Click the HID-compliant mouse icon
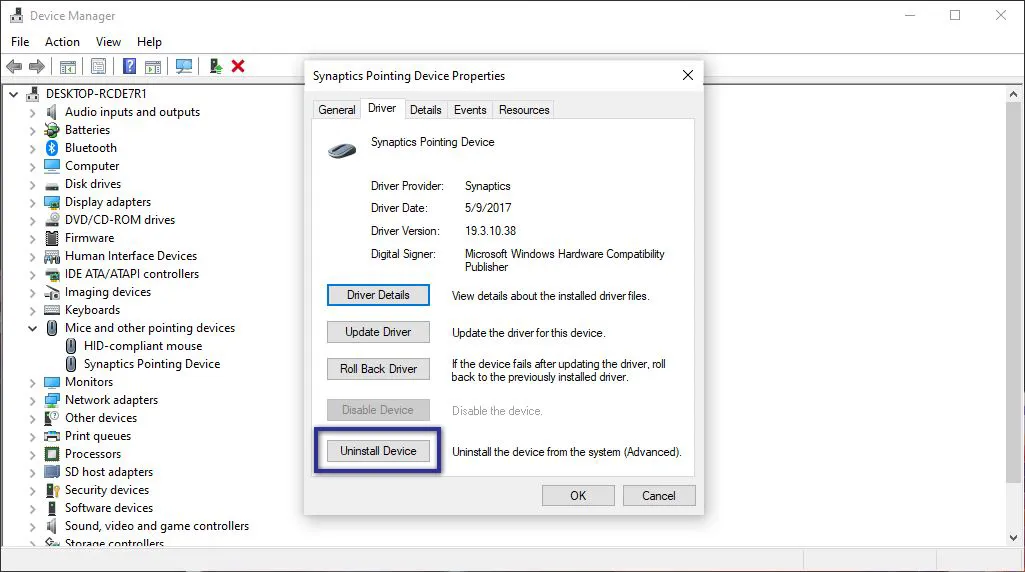 [71, 346]
